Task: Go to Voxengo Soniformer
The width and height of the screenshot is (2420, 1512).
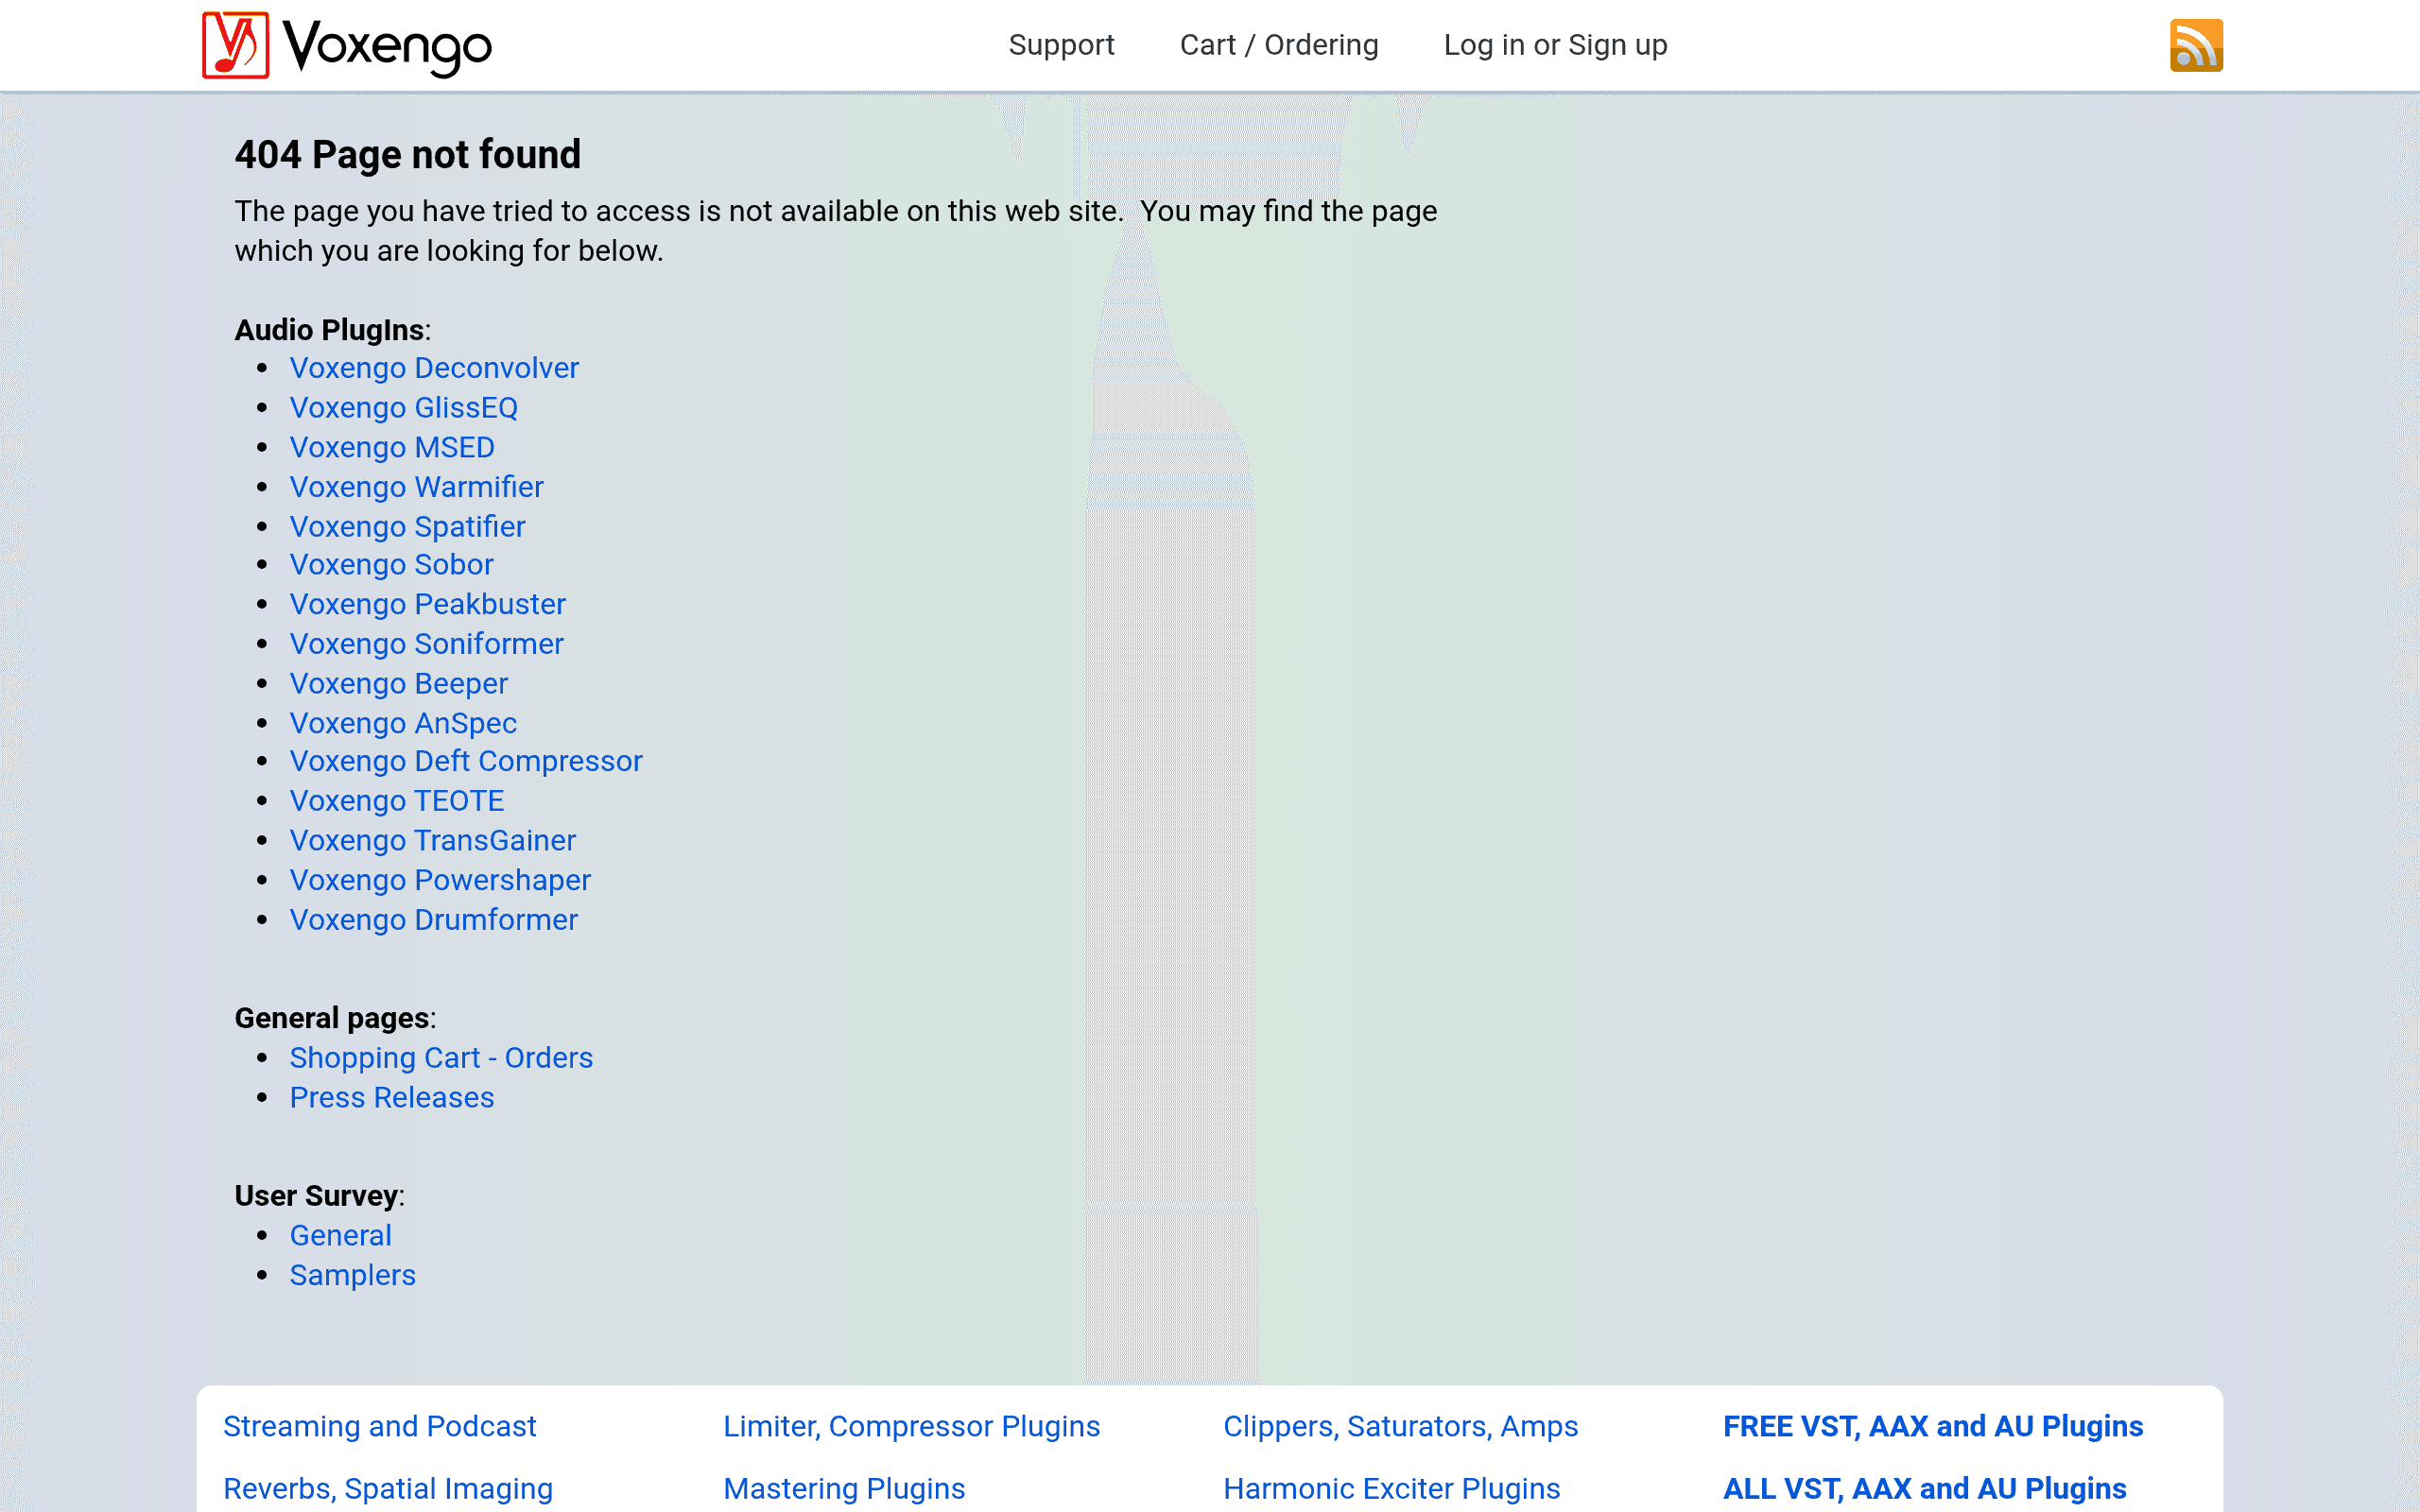Action: pyautogui.click(x=427, y=644)
